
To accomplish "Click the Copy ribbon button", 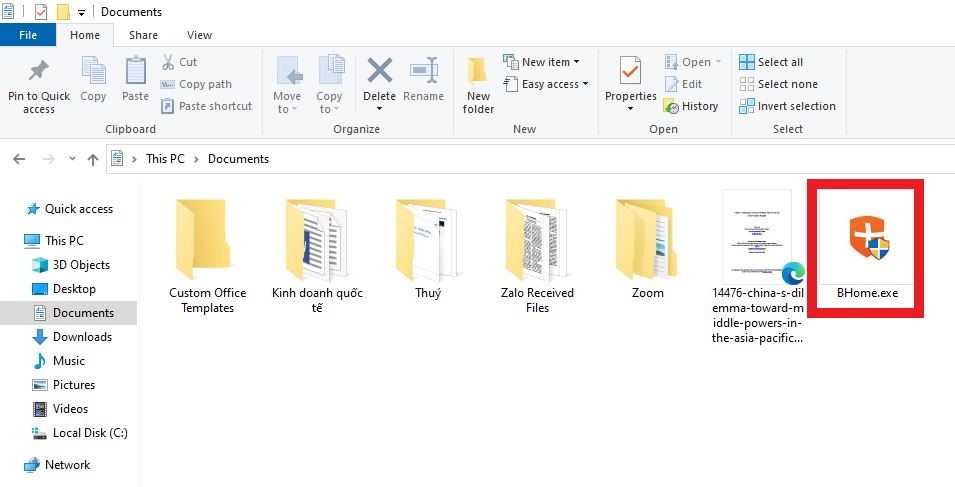I will (x=93, y=80).
